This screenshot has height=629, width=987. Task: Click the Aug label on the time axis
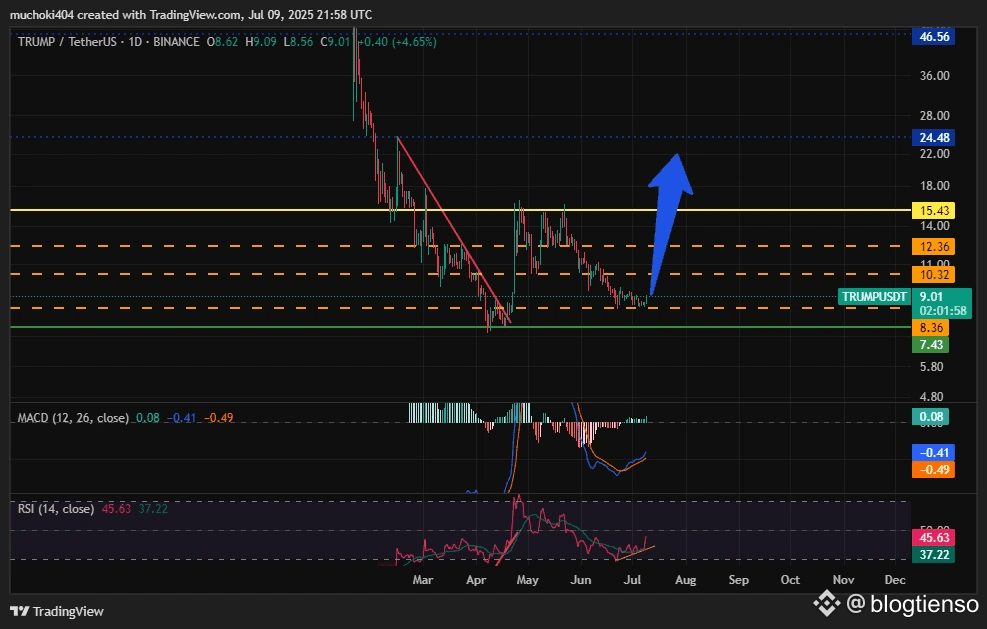(x=685, y=580)
